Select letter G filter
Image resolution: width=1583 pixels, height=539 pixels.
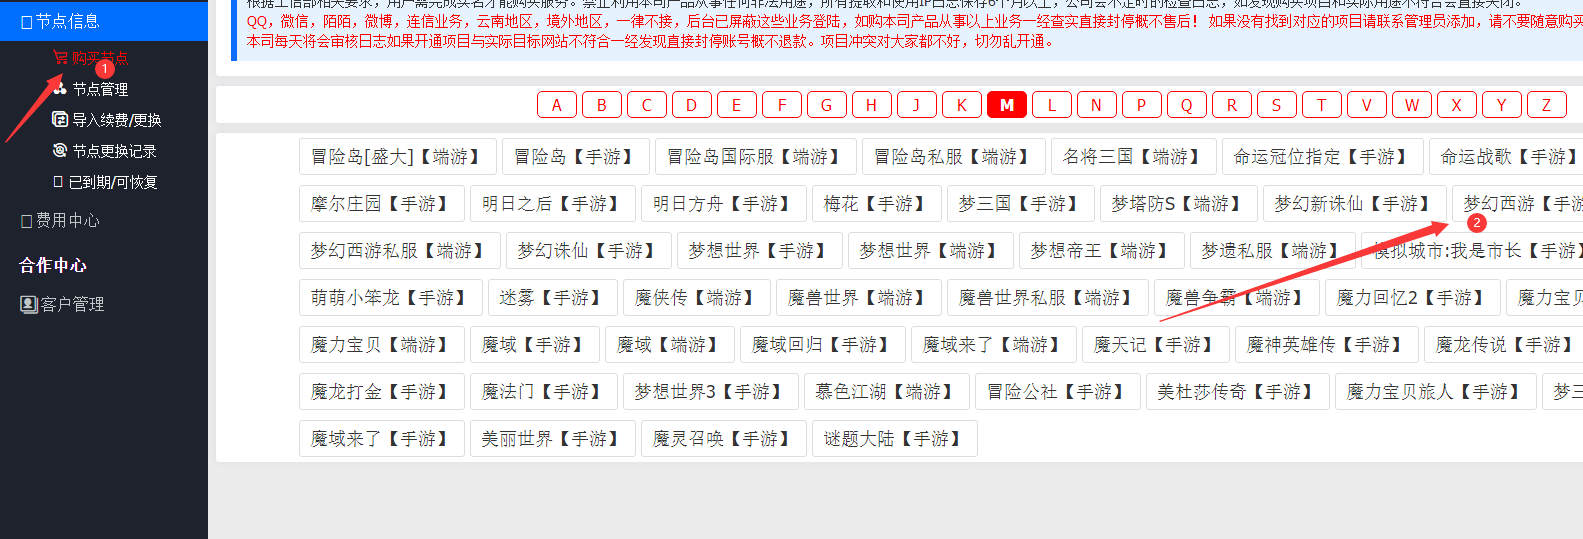(x=827, y=105)
